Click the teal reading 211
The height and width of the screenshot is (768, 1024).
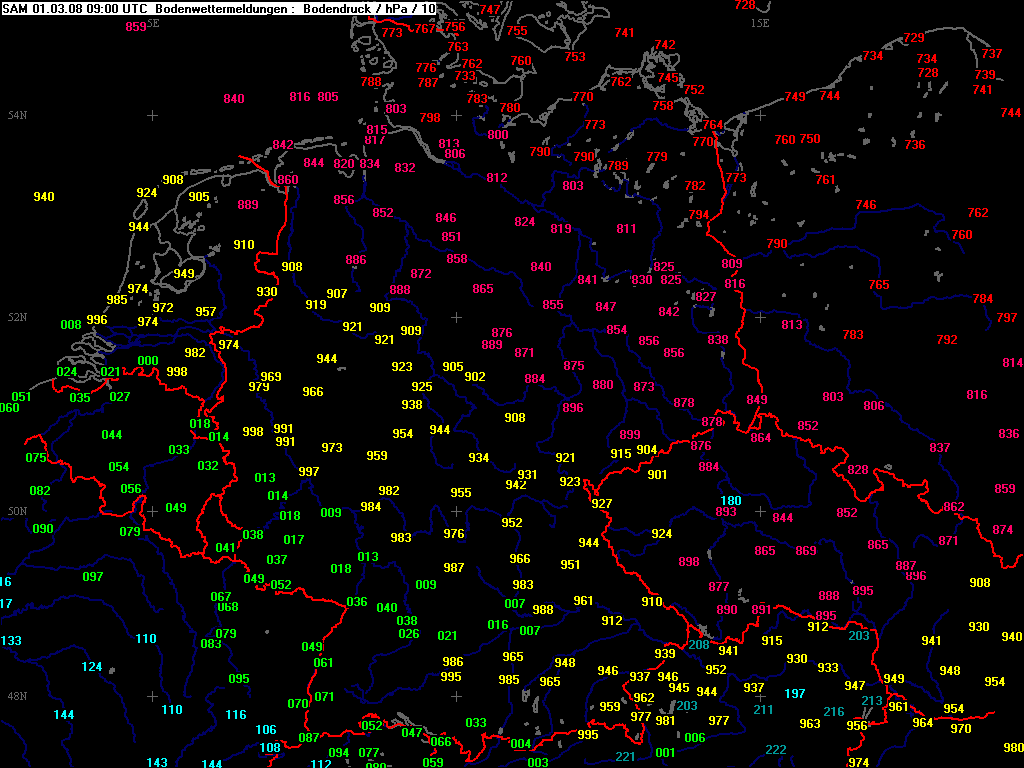click(x=763, y=710)
